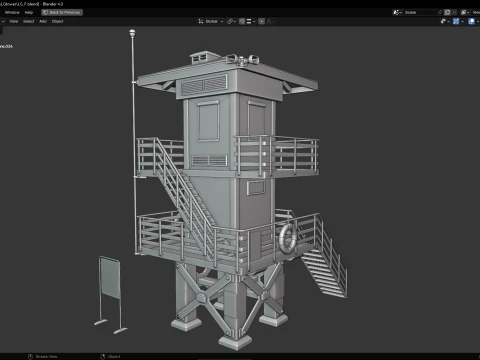Open the scene browse dropdown icon
Screen dimensions: 480x360
tap(397, 12)
